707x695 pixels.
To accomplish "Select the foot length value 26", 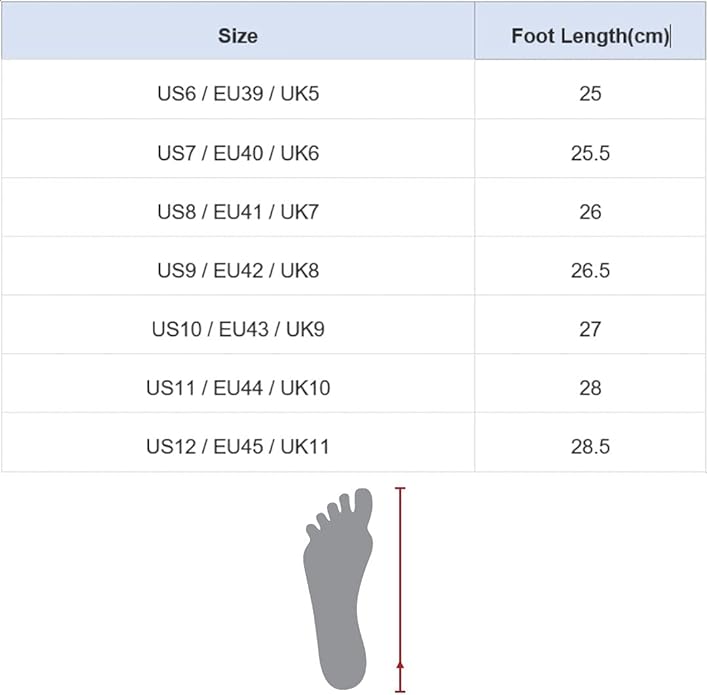I will (x=590, y=212).
